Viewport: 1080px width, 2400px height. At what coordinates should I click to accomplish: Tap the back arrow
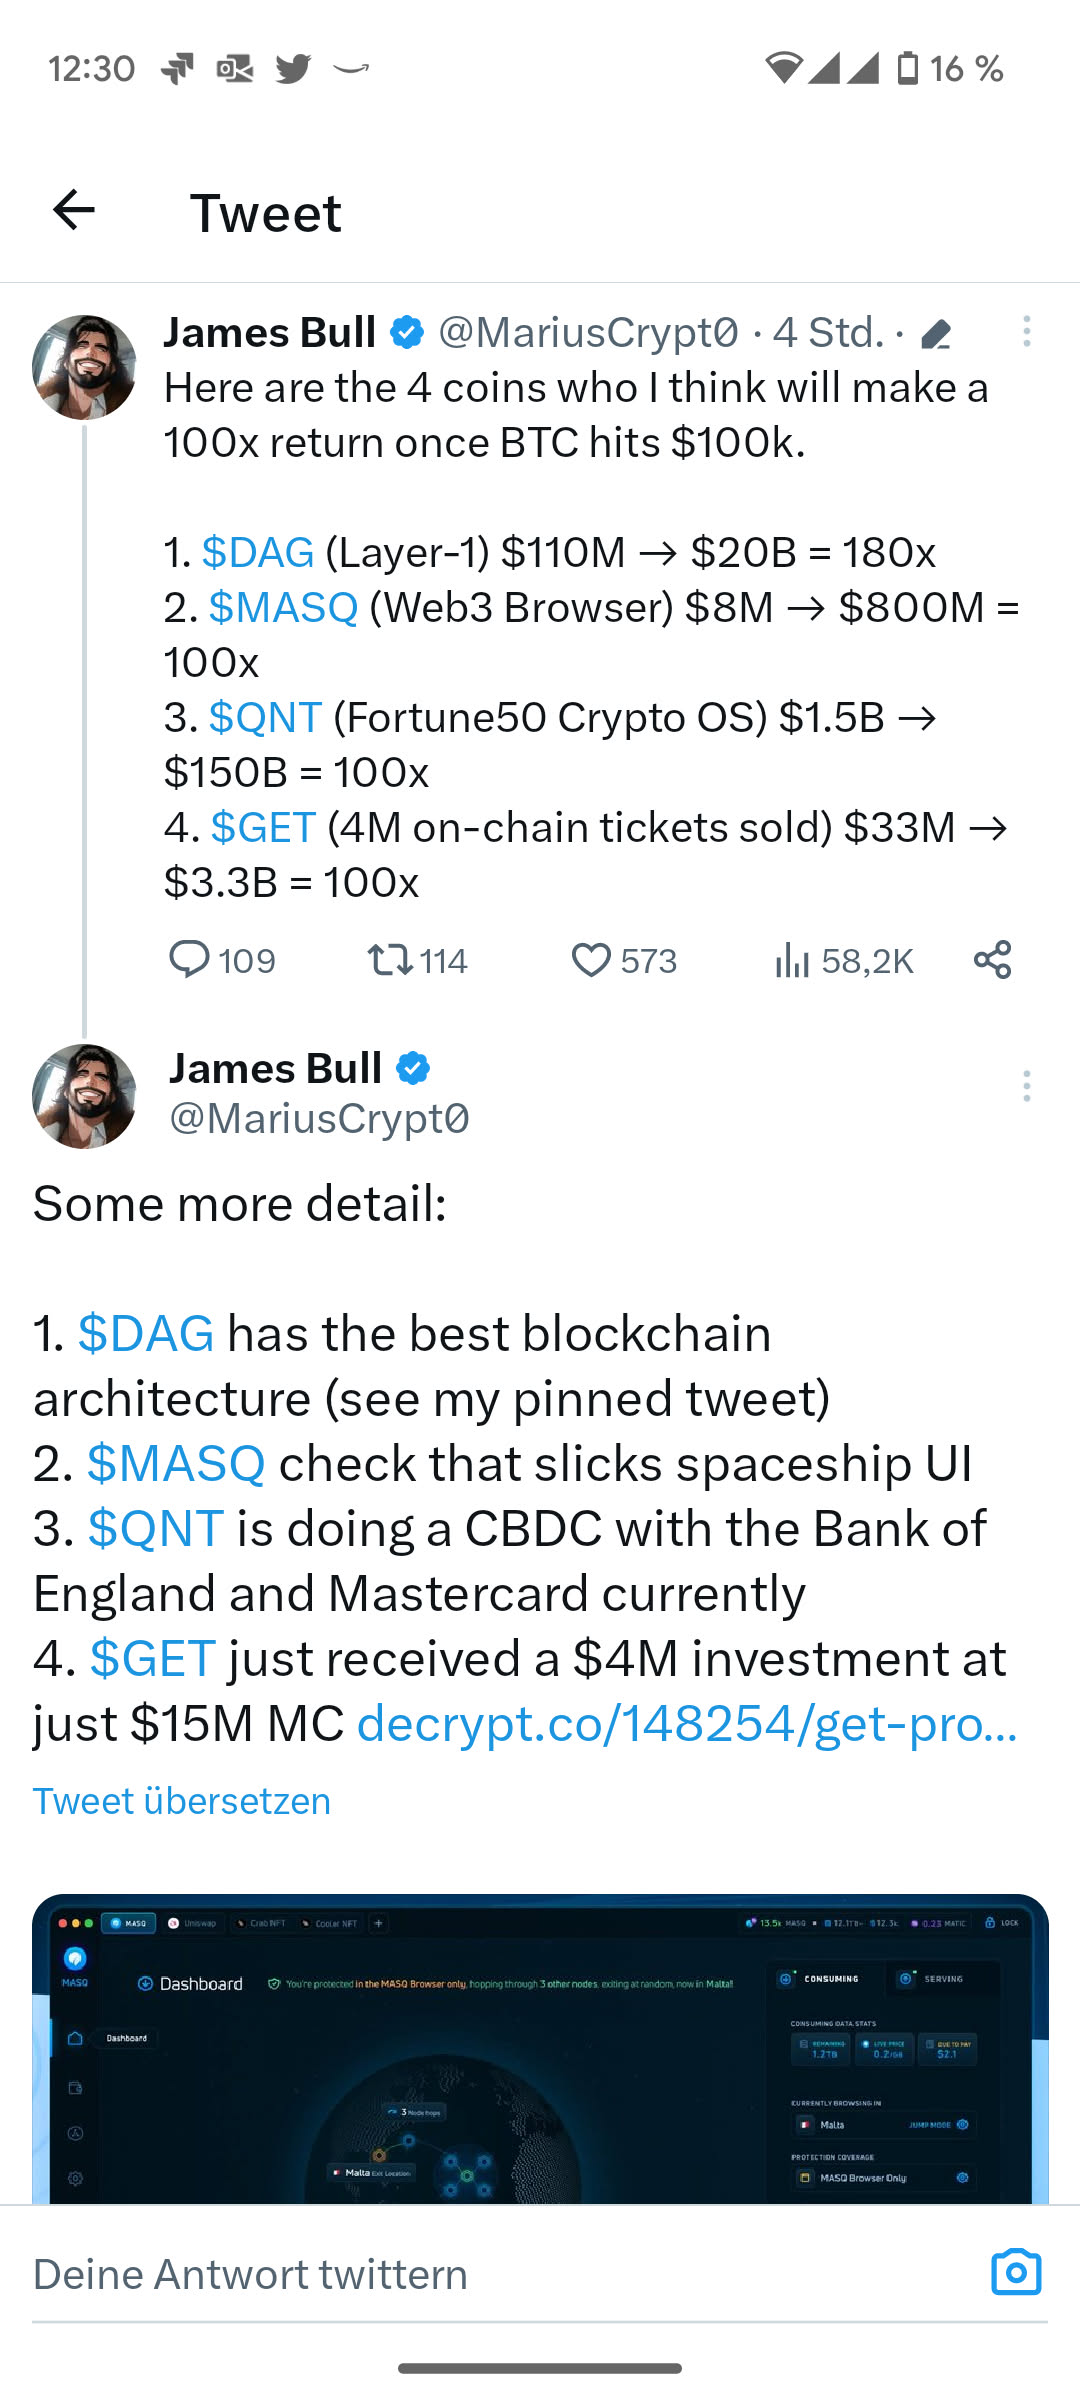[x=74, y=211]
